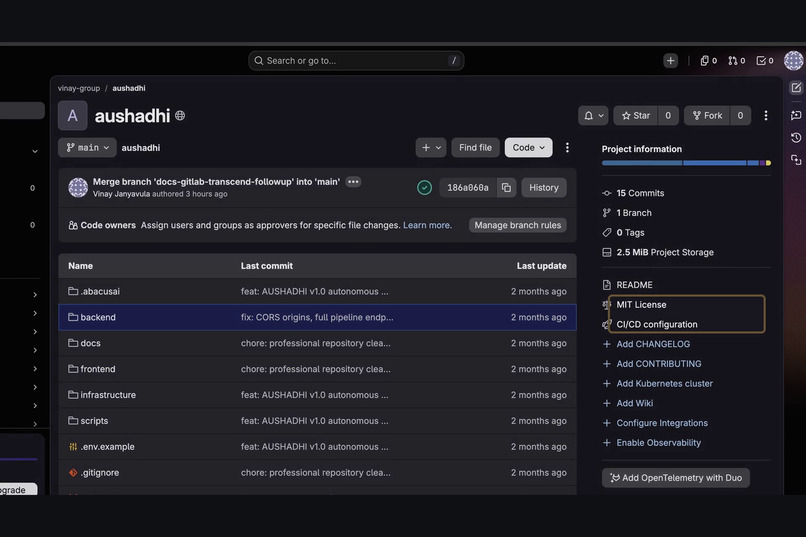This screenshot has height=537, width=806.
Task: Click the aushadhi path next to branch selector
Action: pyautogui.click(x=141, y=147)
